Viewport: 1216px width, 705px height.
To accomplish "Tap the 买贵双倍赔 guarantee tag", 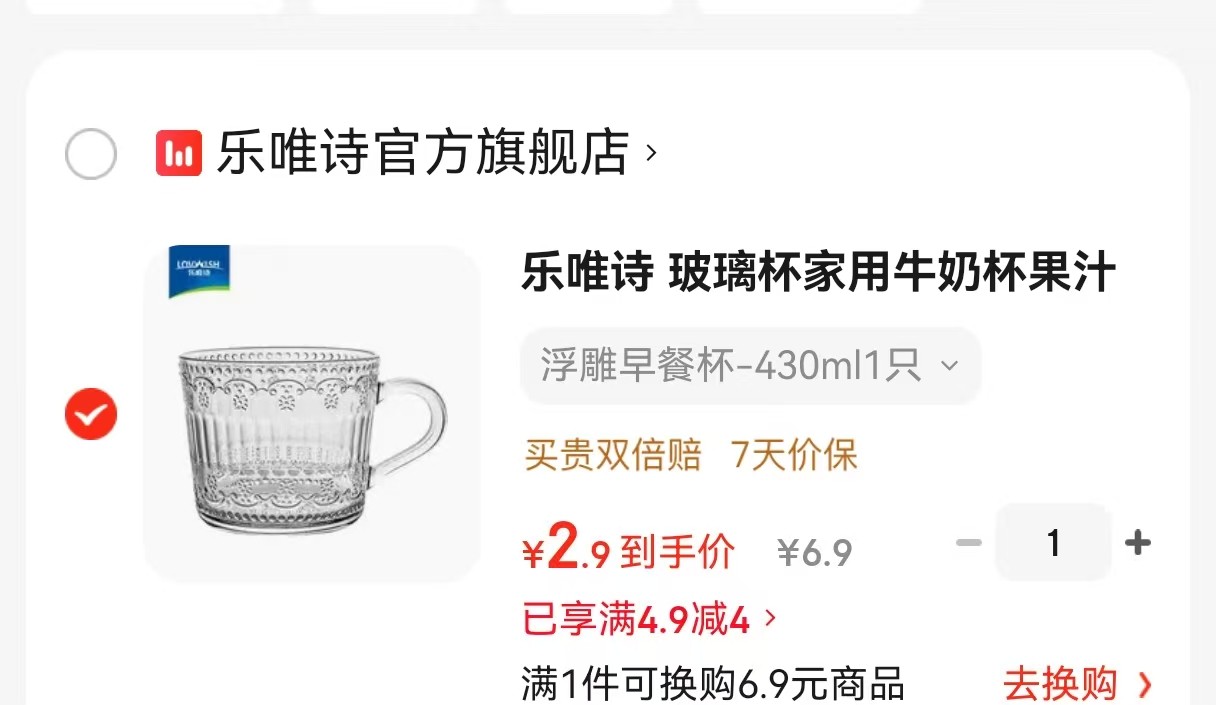I will [613, 455].
